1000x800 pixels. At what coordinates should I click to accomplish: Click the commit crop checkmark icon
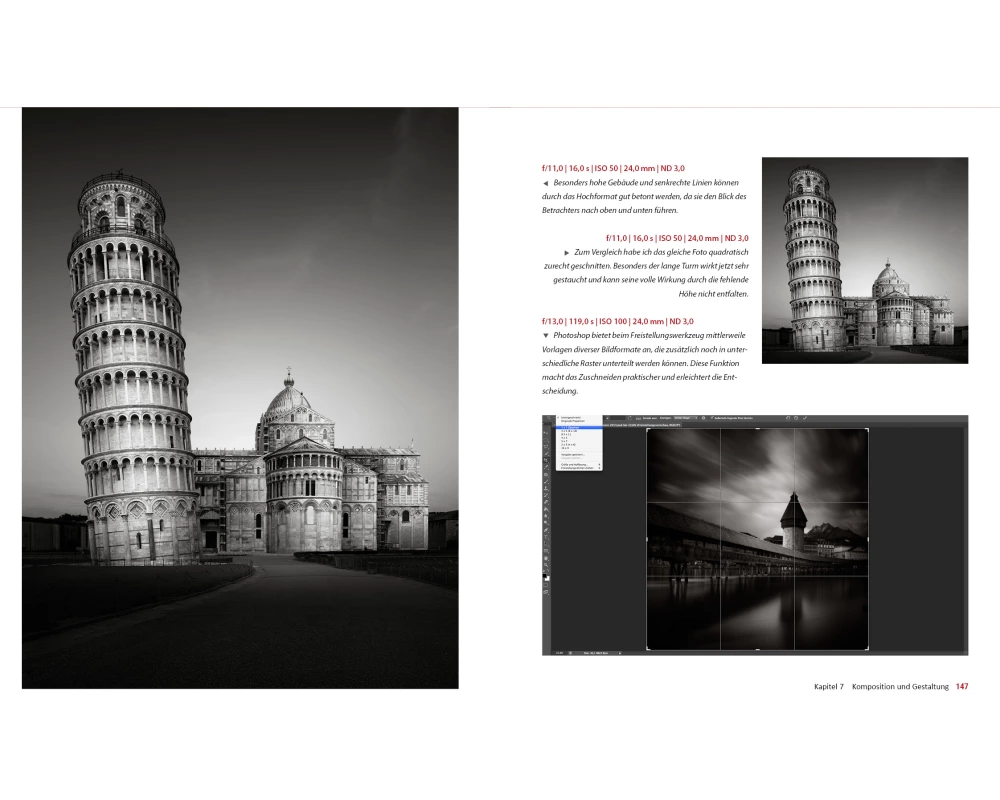coord(806,418)
